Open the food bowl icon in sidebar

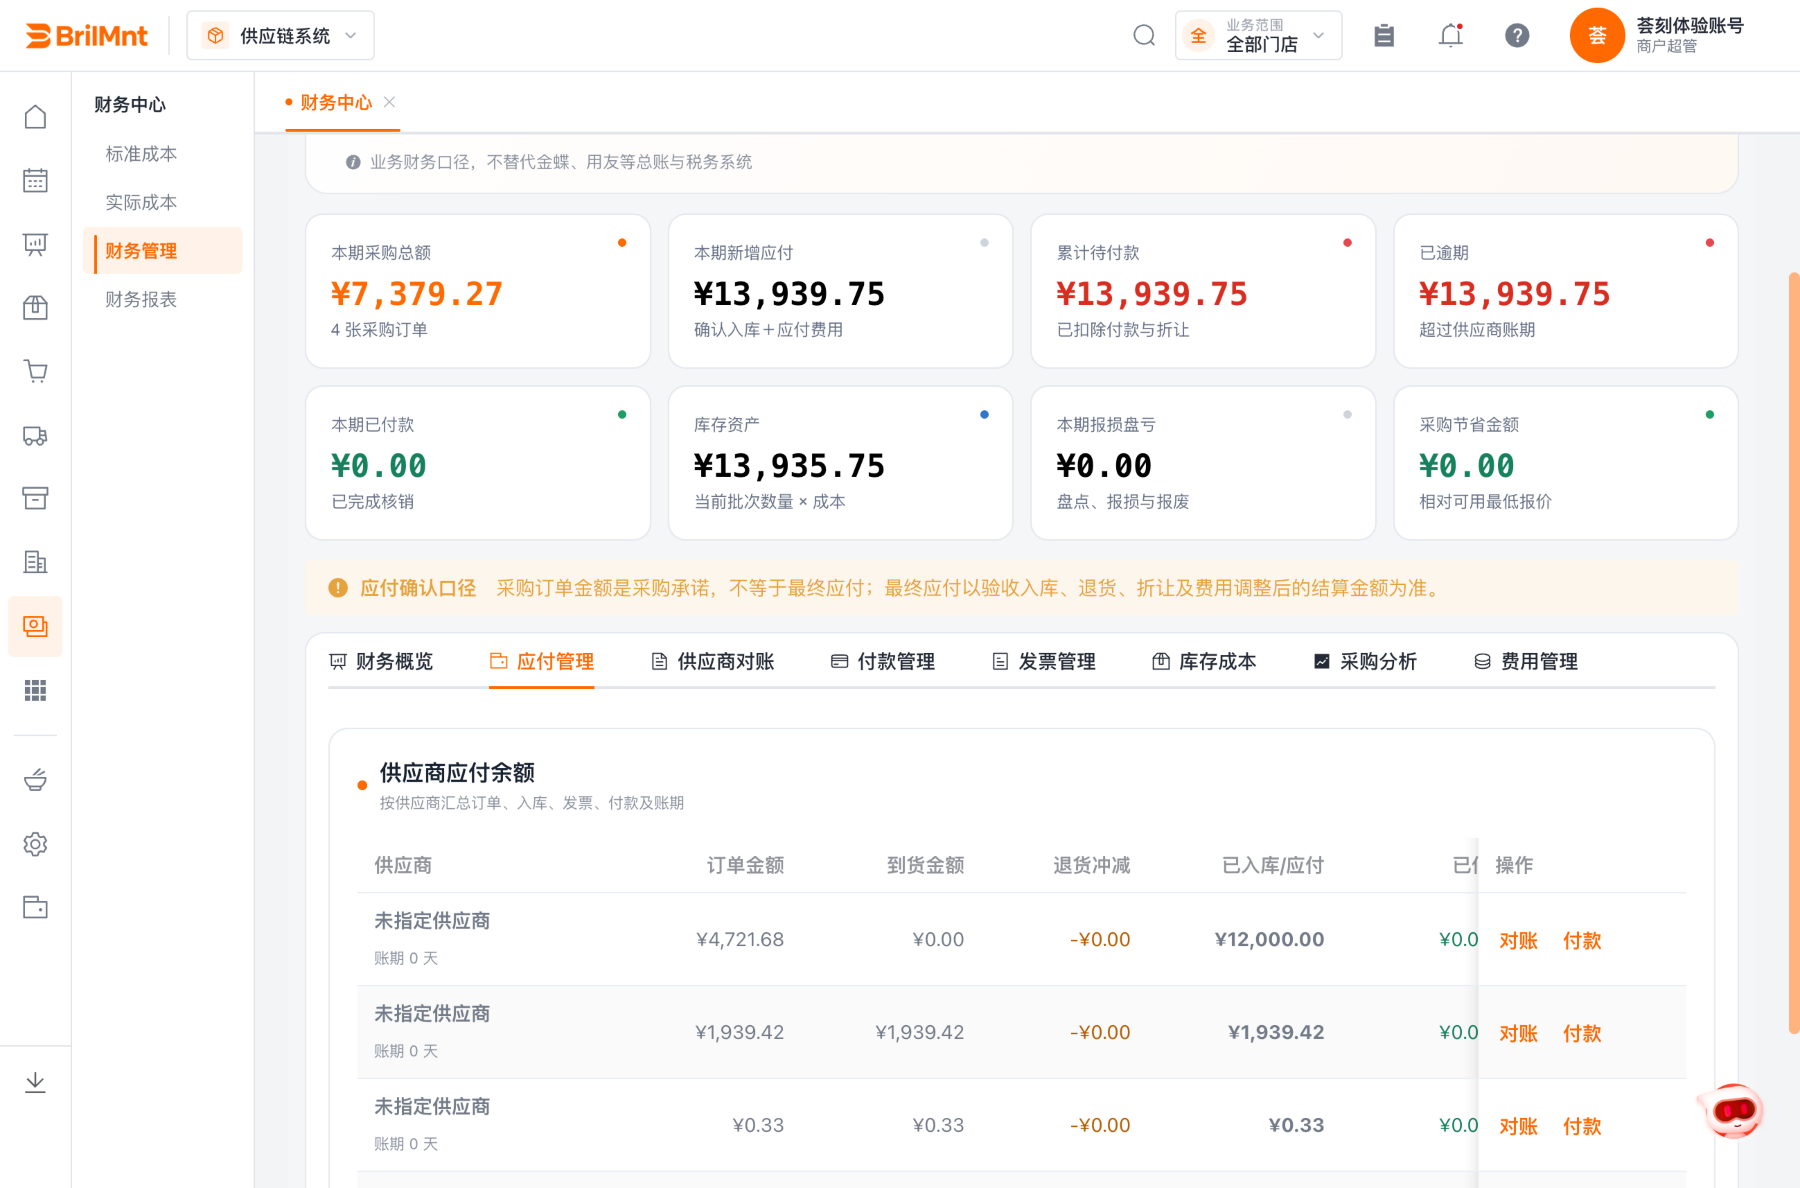tap(35, 780)
